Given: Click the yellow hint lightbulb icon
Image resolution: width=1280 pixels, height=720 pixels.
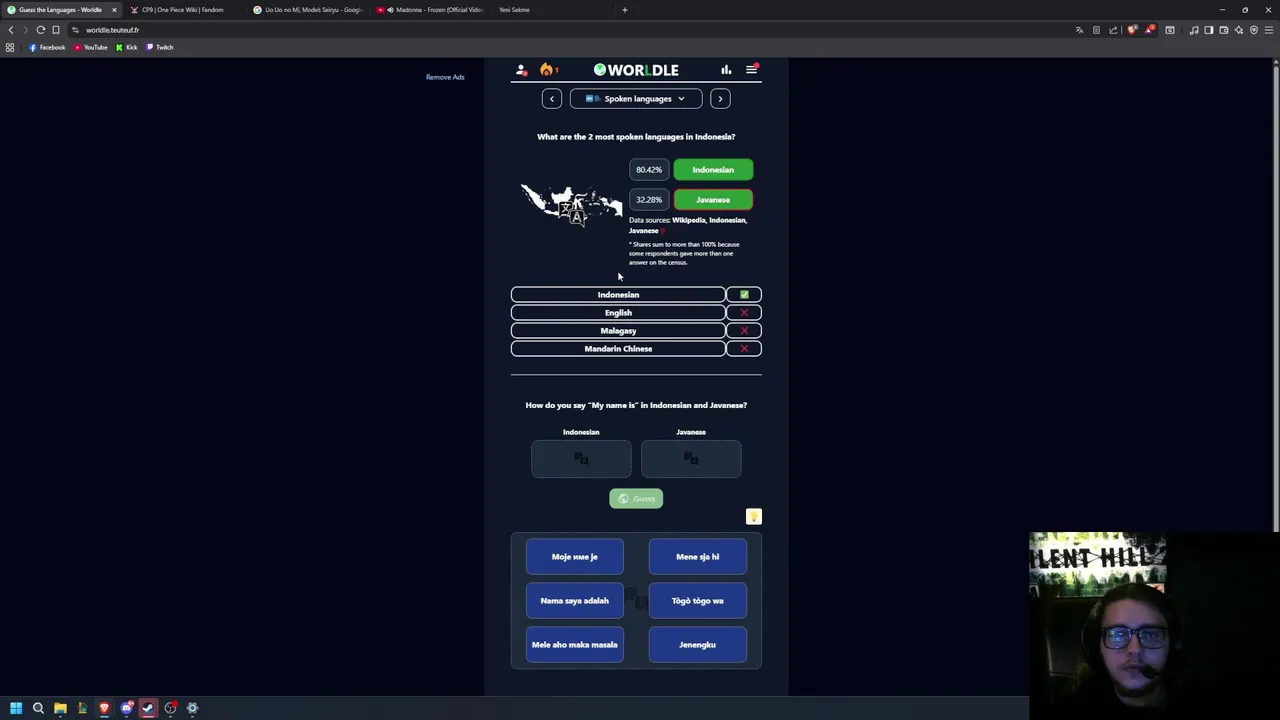Looking at the screenshot, I should [x=754, y=517].
